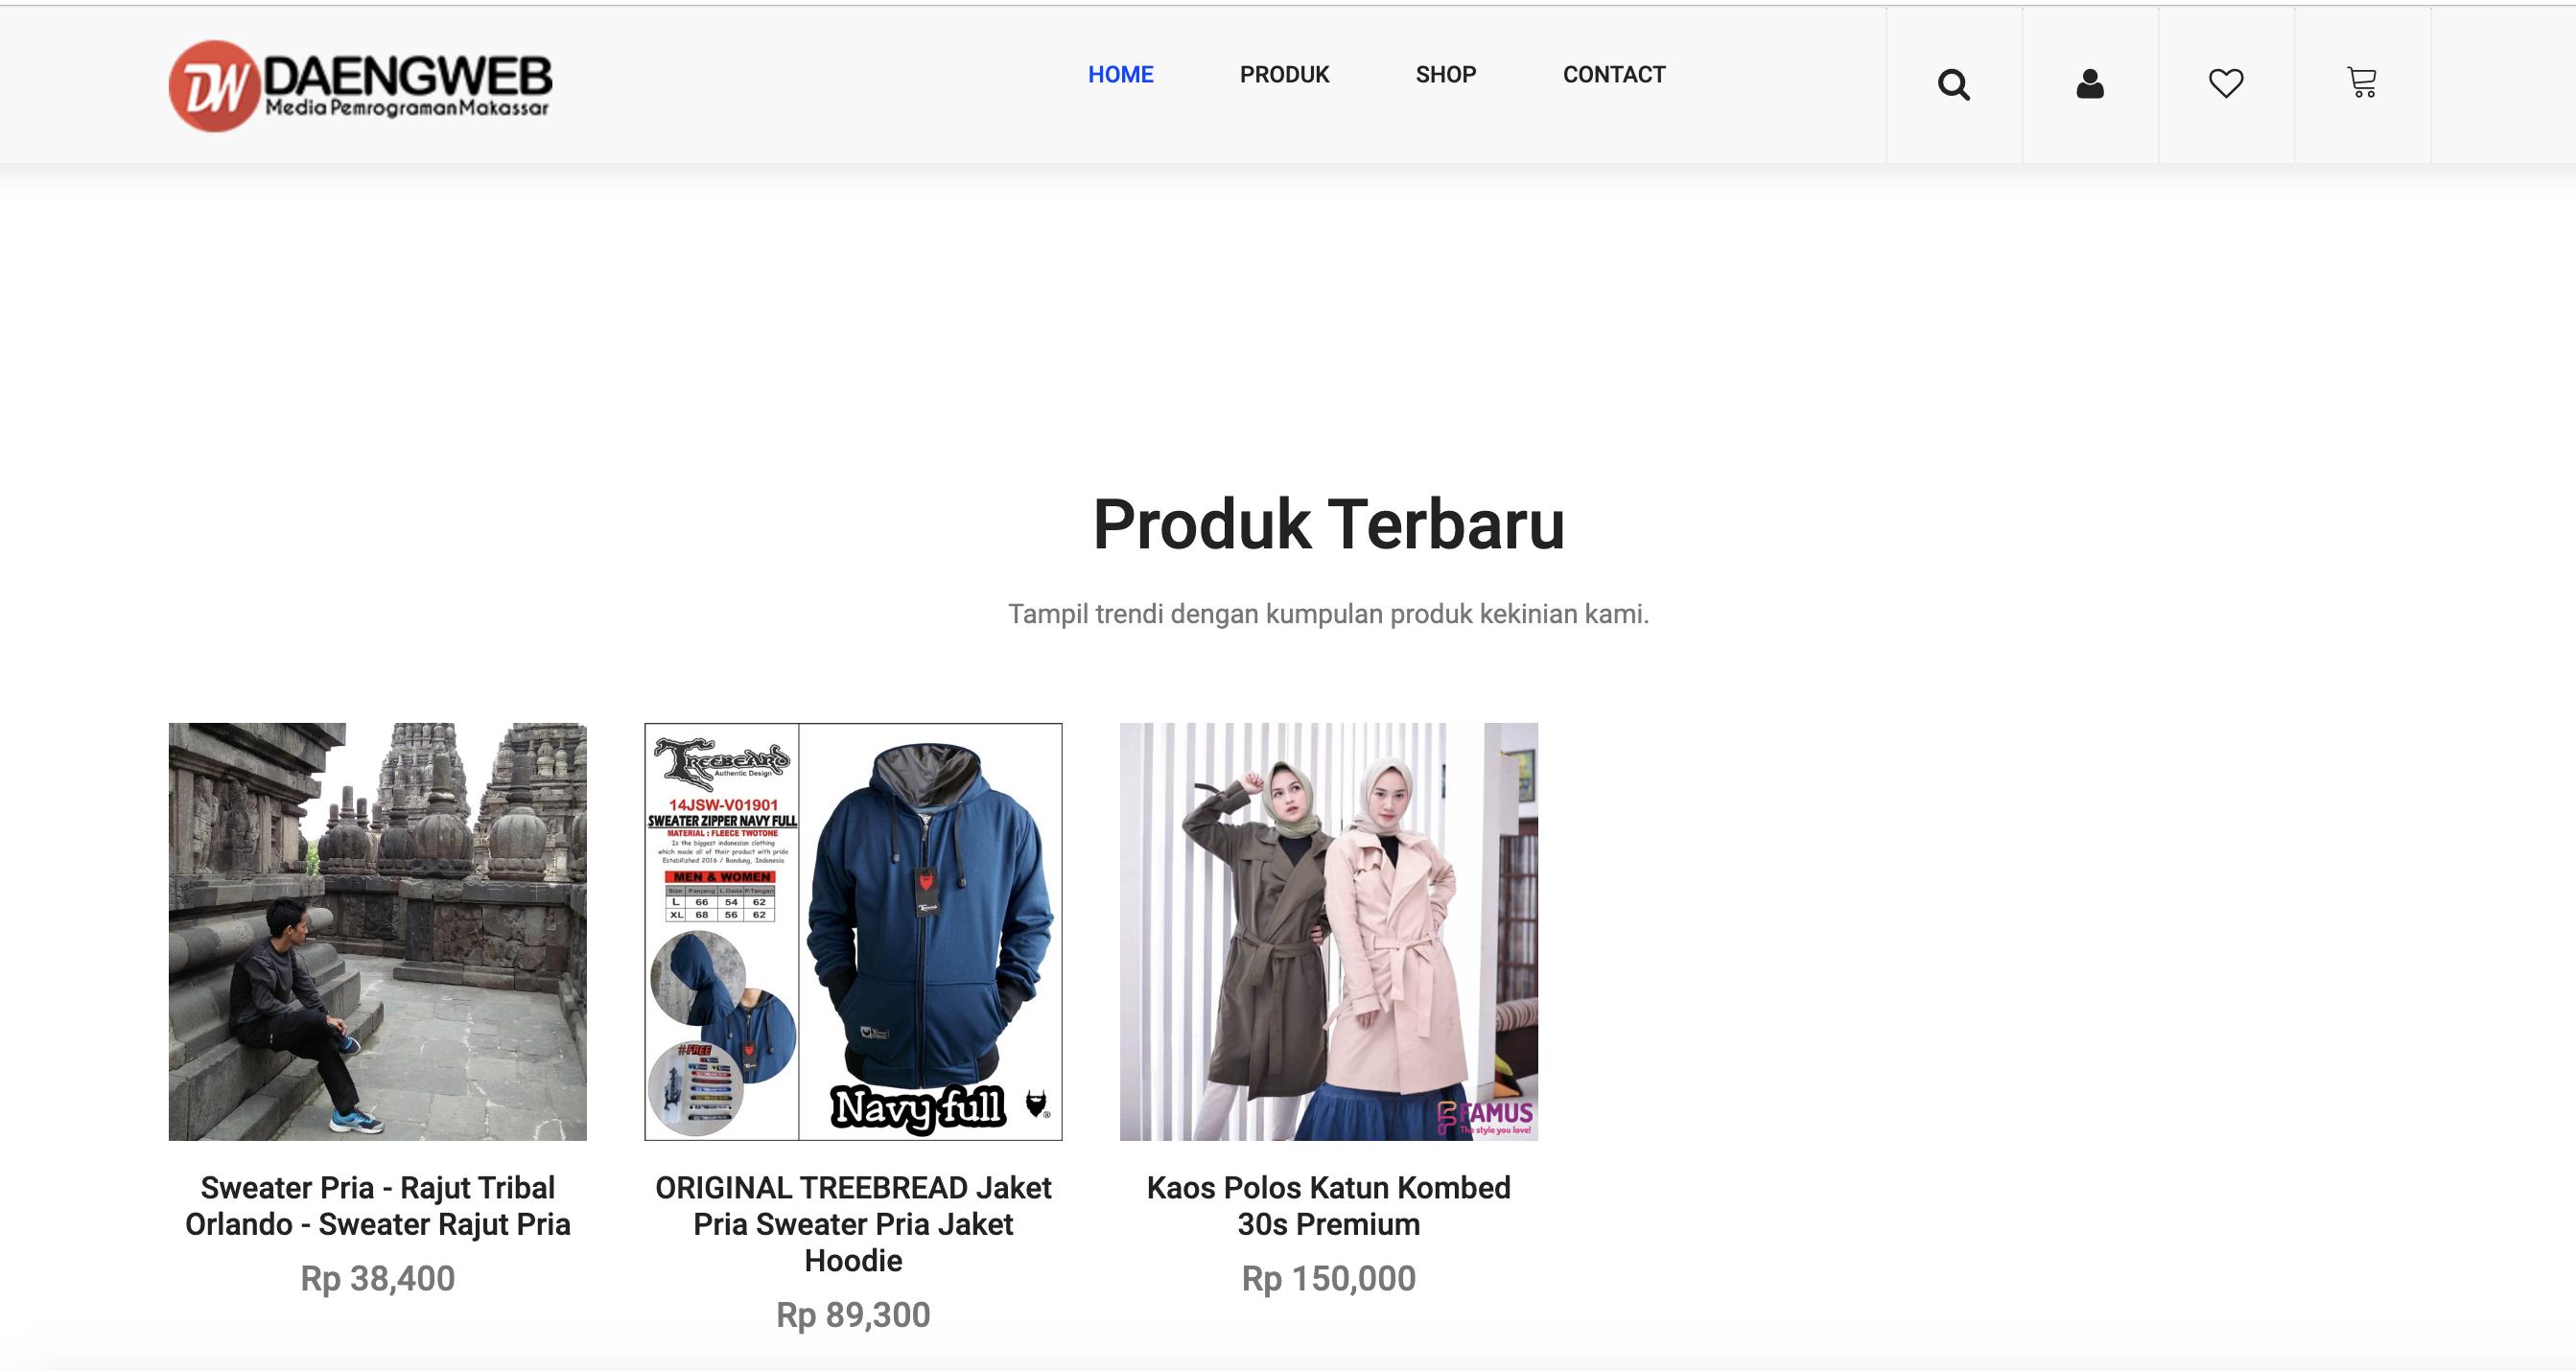
Task: Open the Sweater Pria temple photo thumbnail
Action: pos(377,931)
